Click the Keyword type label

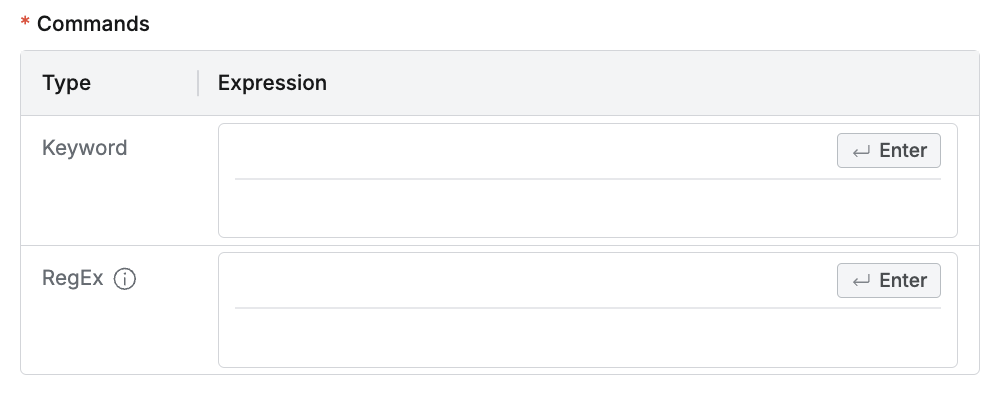click(x=85, y=148)
